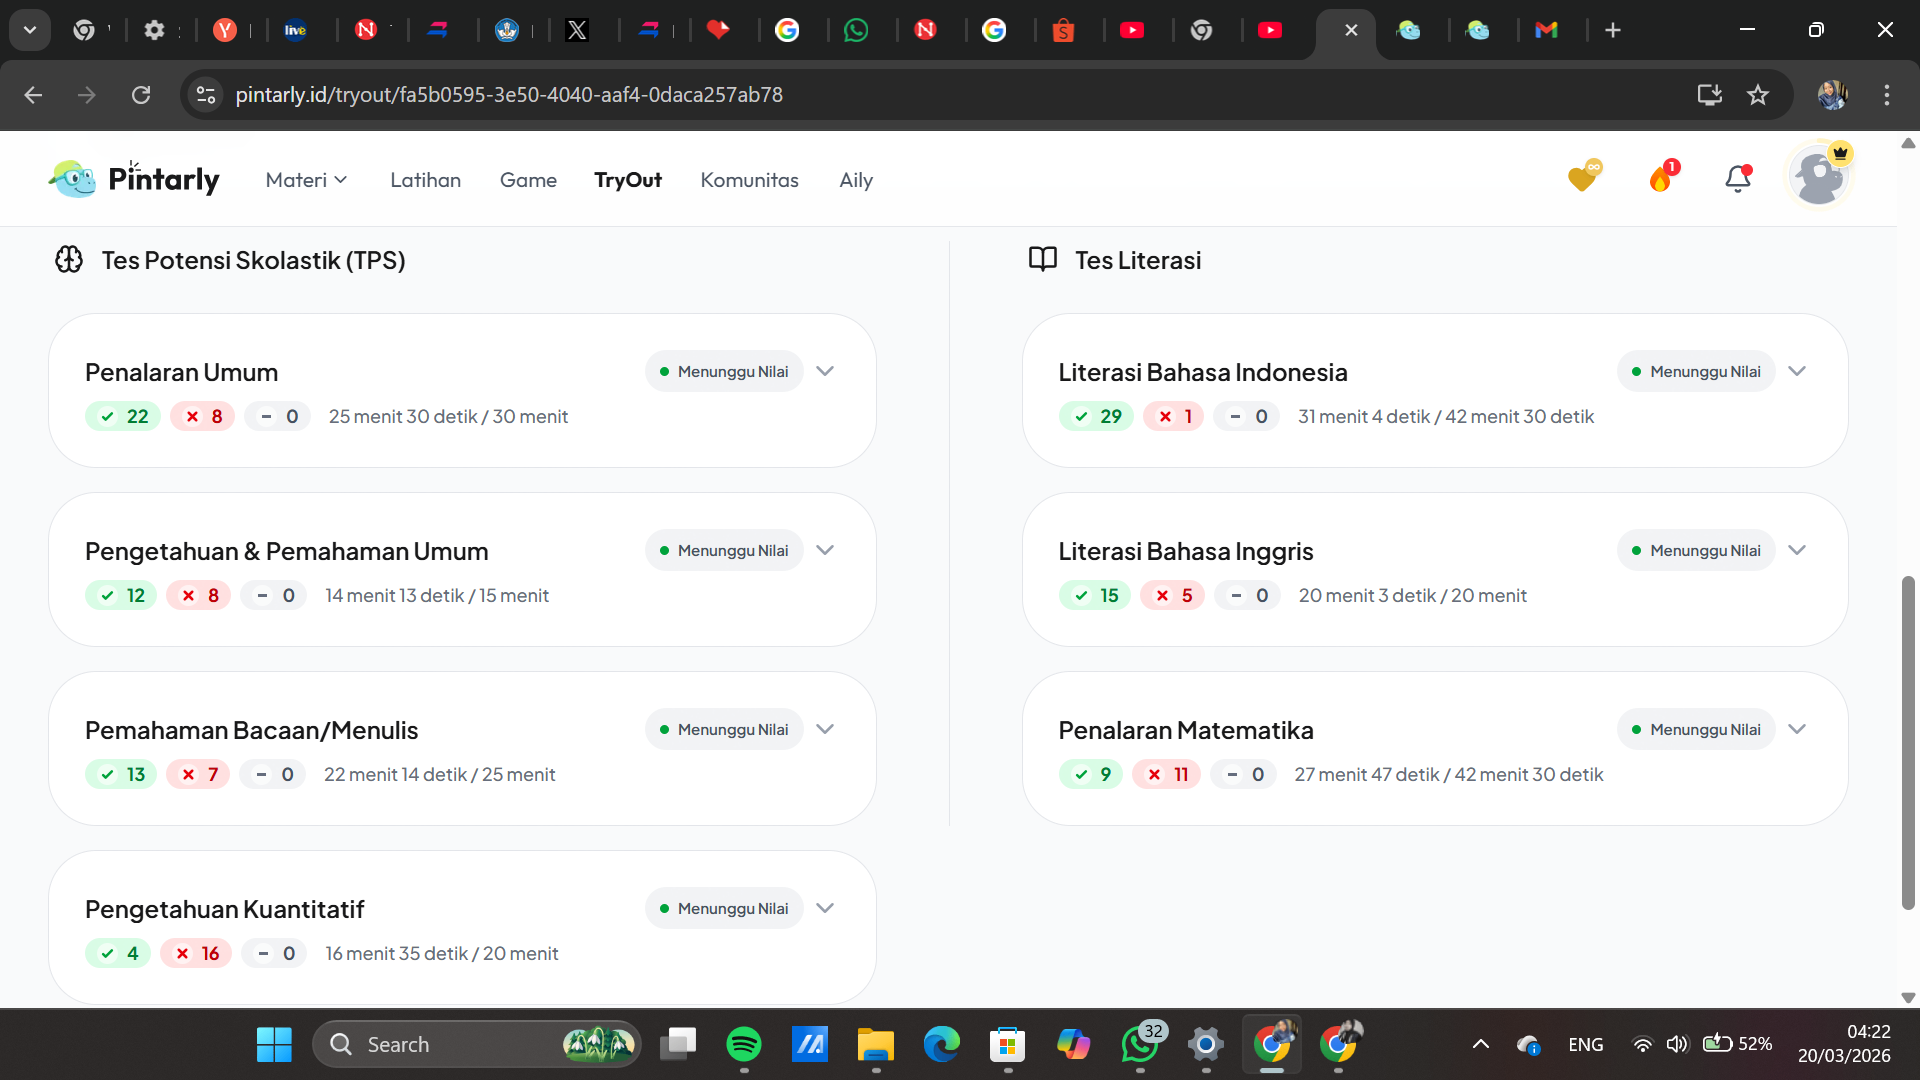Open Komunitas page

tap(749, 180)
